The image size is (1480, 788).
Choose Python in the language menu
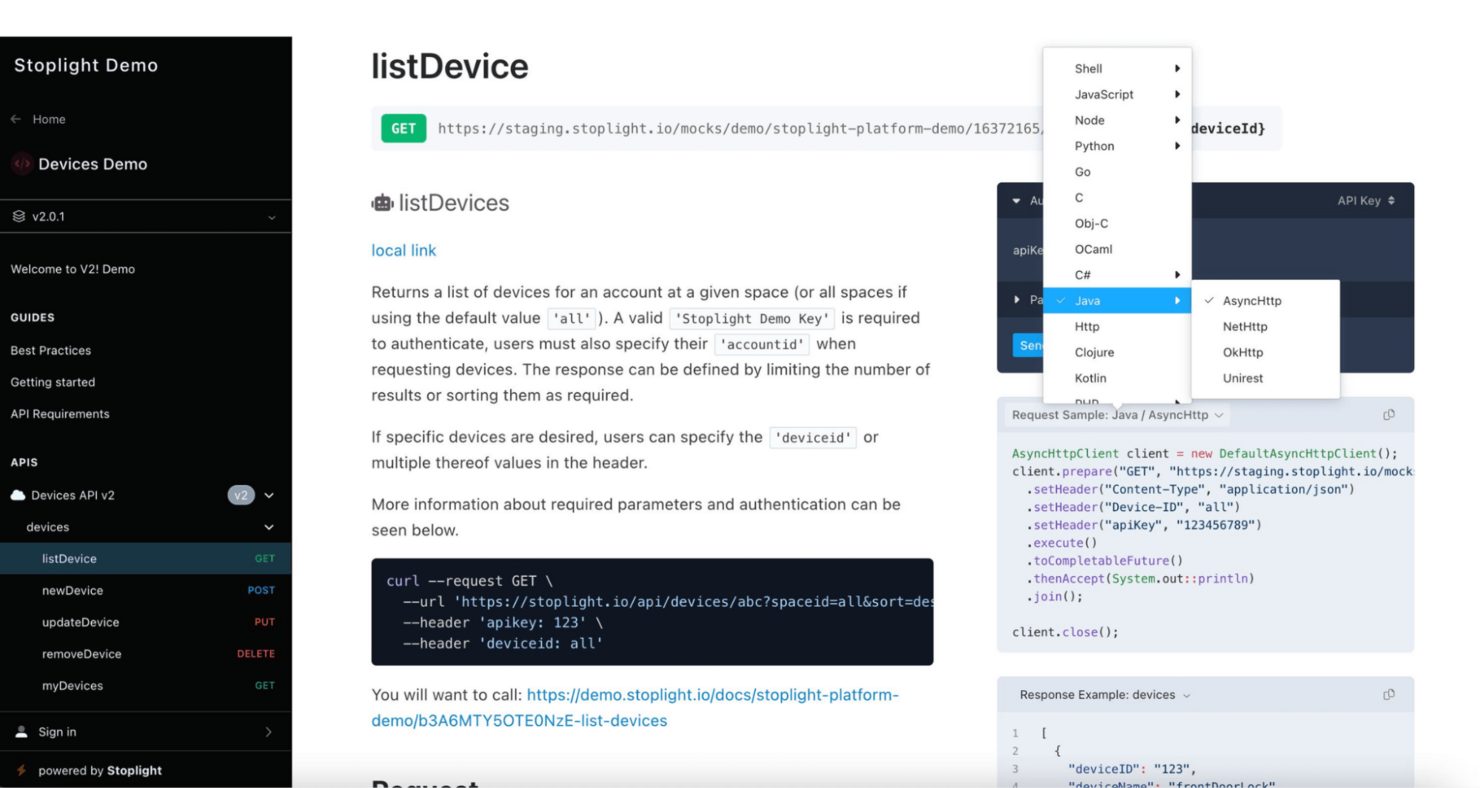[x=1117, y=146]
